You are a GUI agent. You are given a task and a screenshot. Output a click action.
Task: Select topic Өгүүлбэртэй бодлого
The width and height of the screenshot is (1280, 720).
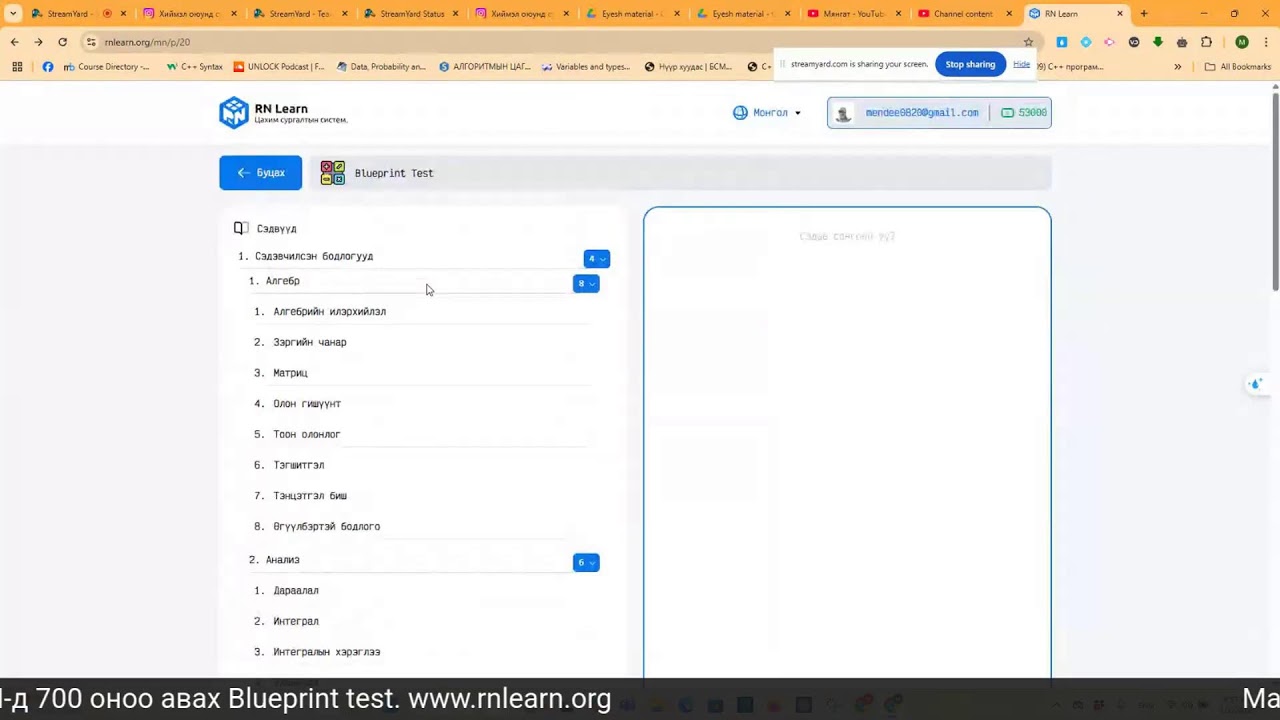point(326,527)
